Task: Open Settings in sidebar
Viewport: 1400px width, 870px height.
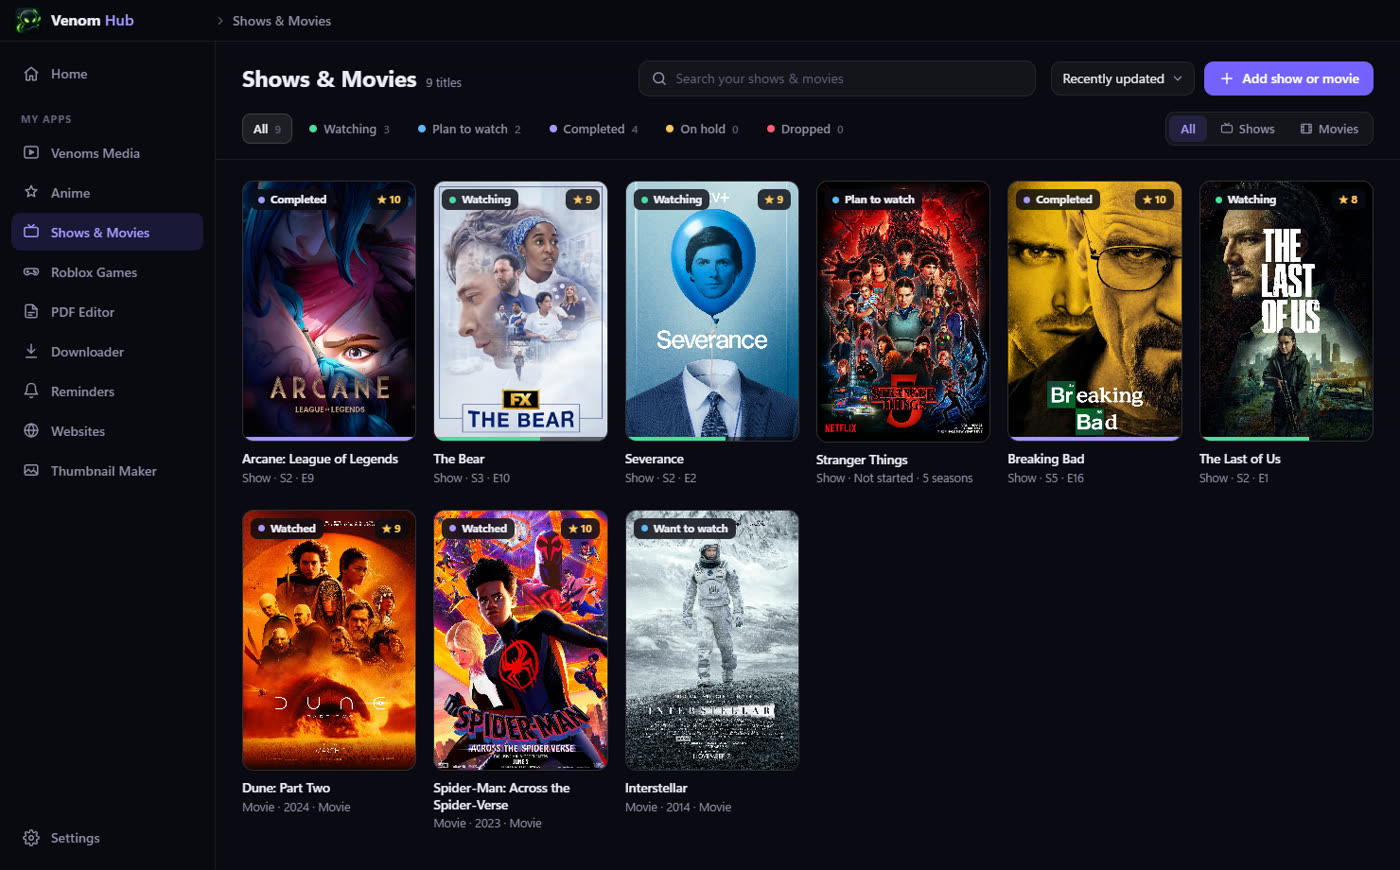Action: click(x=107, y=838)
